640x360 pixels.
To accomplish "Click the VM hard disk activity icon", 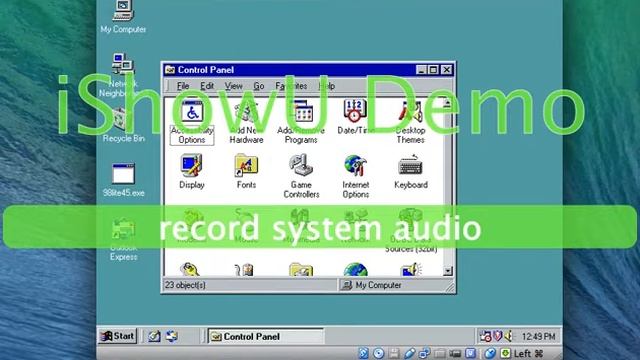I will 363,353.
